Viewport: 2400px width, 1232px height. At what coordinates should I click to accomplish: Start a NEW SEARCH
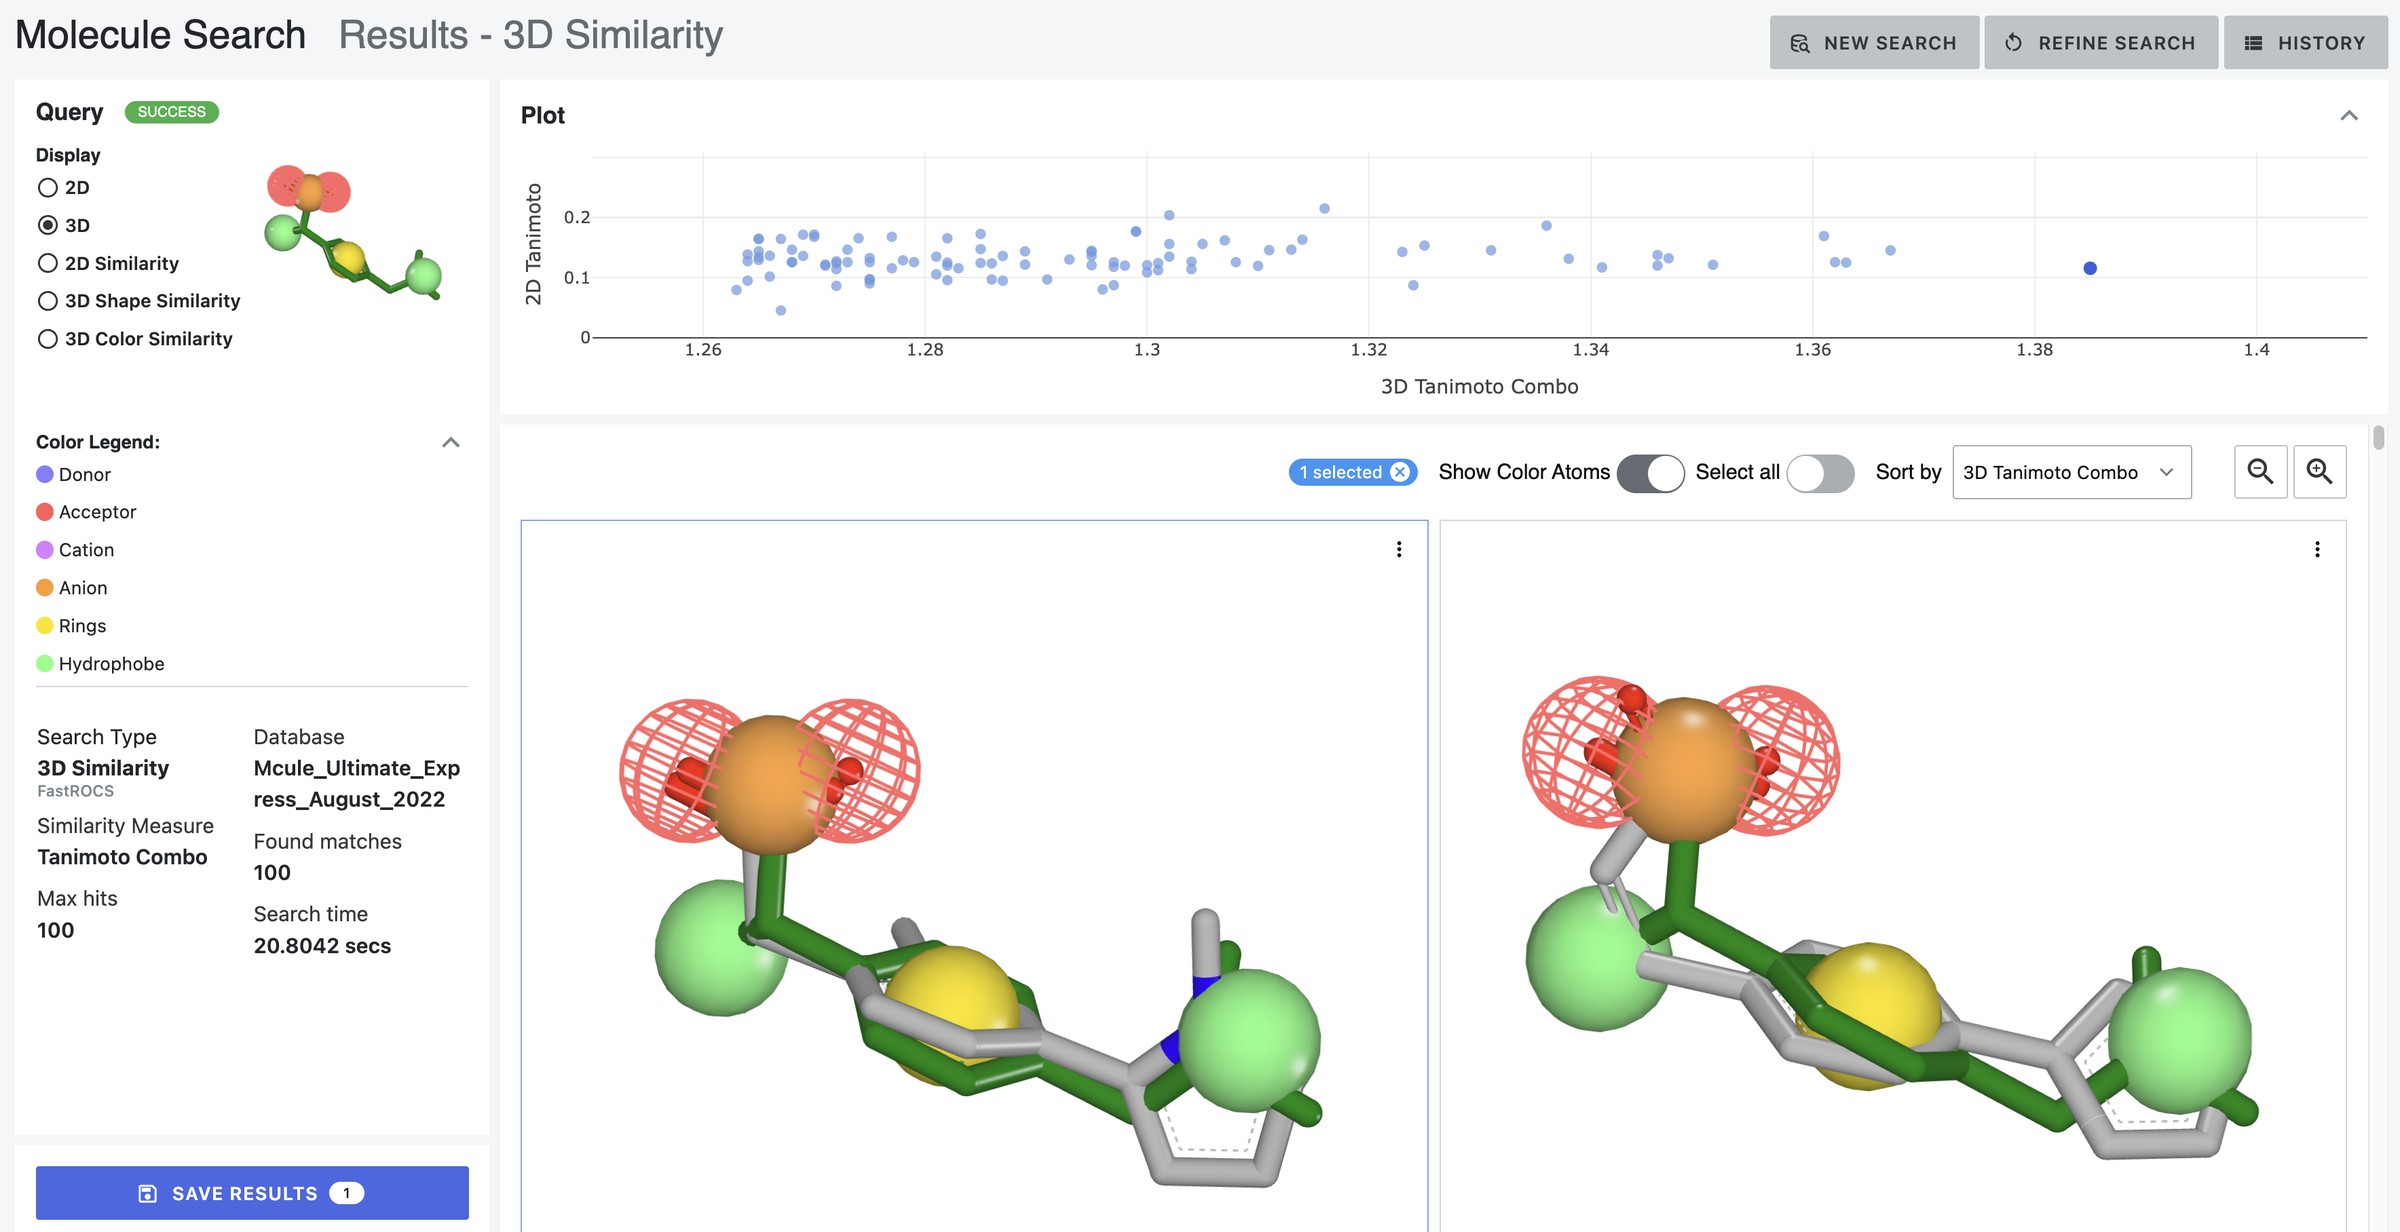[x=1874, y=42]
